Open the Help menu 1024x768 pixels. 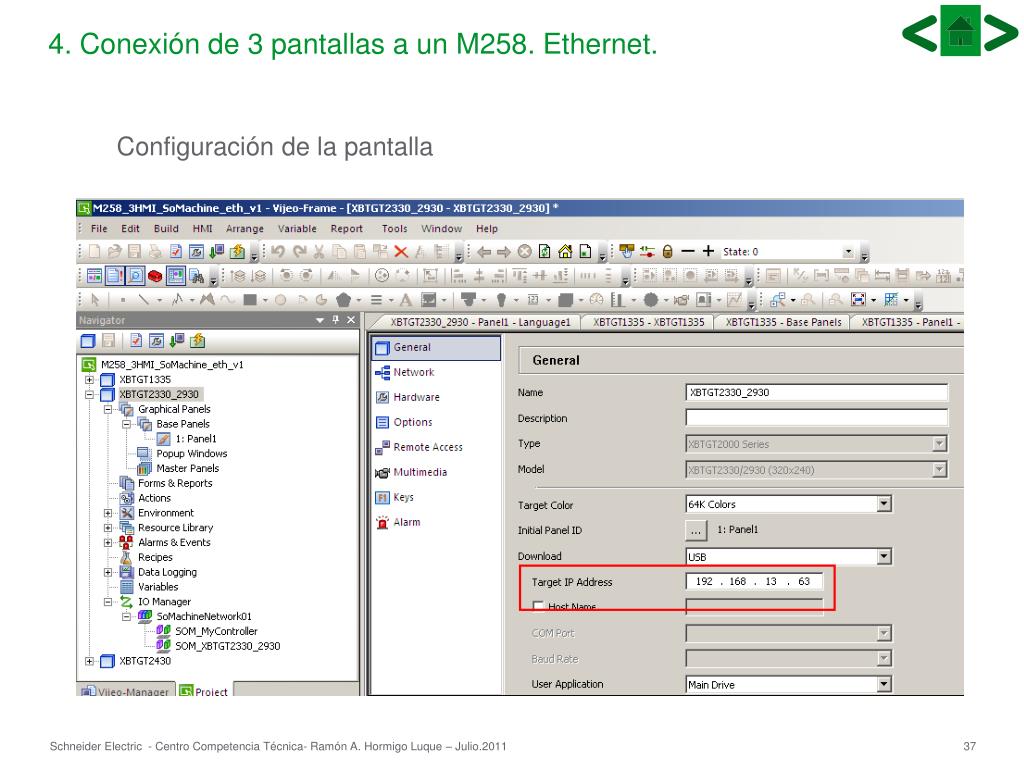pyautogui.click(x=487, y=229)
